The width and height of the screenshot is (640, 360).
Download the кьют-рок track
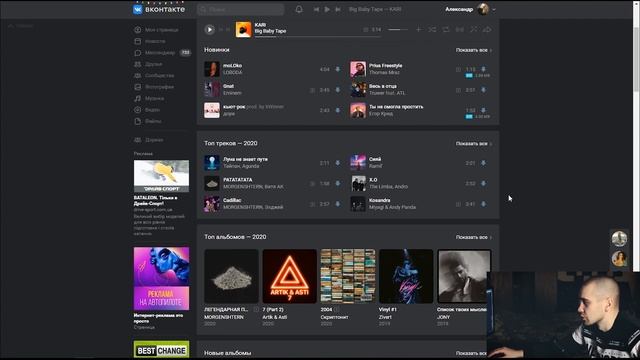pos(338,110)
